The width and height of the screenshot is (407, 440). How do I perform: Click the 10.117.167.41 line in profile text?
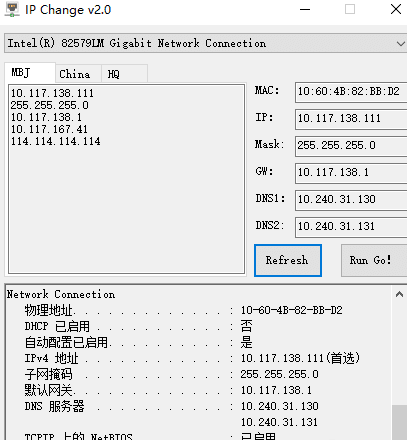coord(49,129)
